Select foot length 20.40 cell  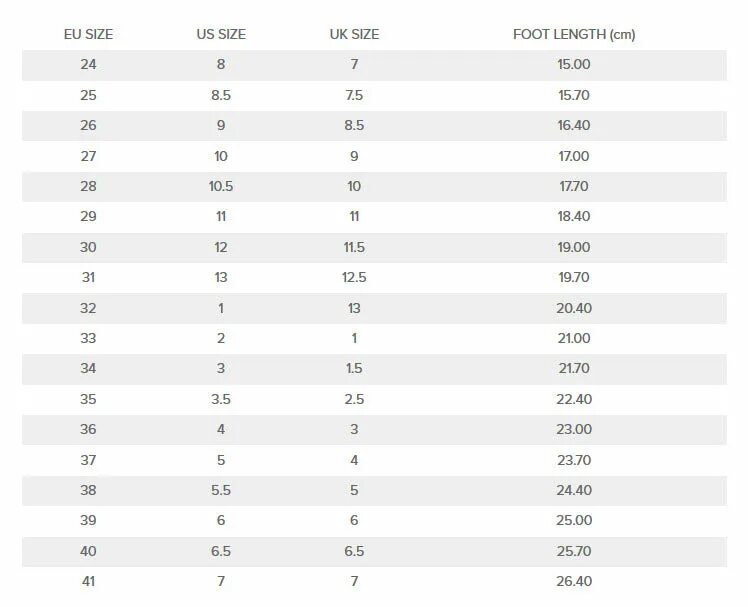point(574,308)
